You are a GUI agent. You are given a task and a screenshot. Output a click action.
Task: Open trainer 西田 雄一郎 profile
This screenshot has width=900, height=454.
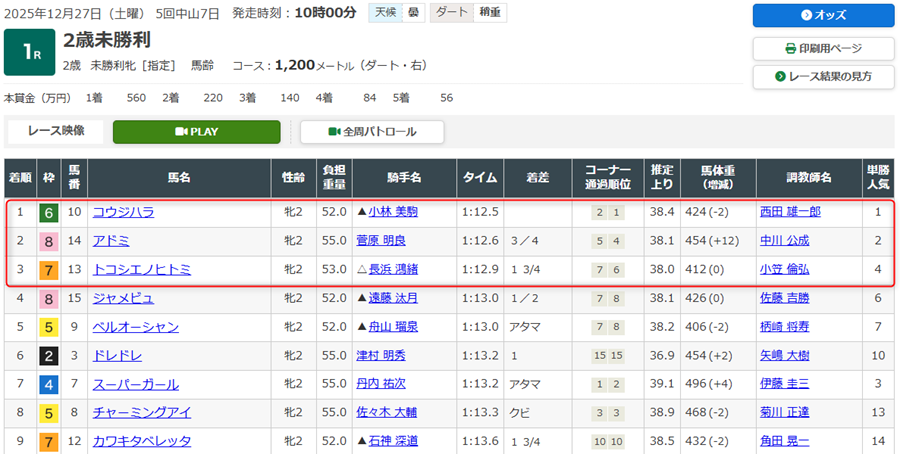[790, 212]
